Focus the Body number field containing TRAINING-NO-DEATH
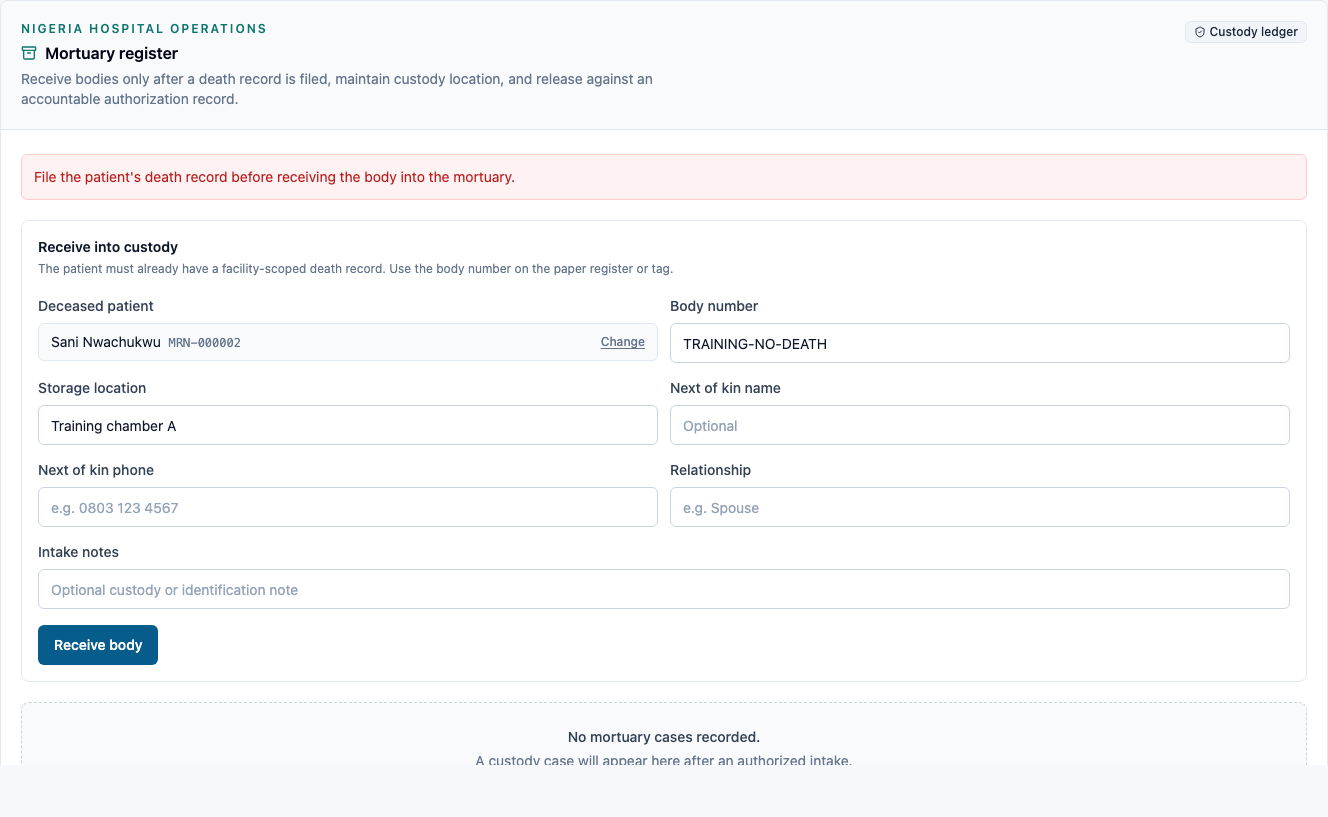This screenshot has width=1328, height=817. [x=979, y=343]
